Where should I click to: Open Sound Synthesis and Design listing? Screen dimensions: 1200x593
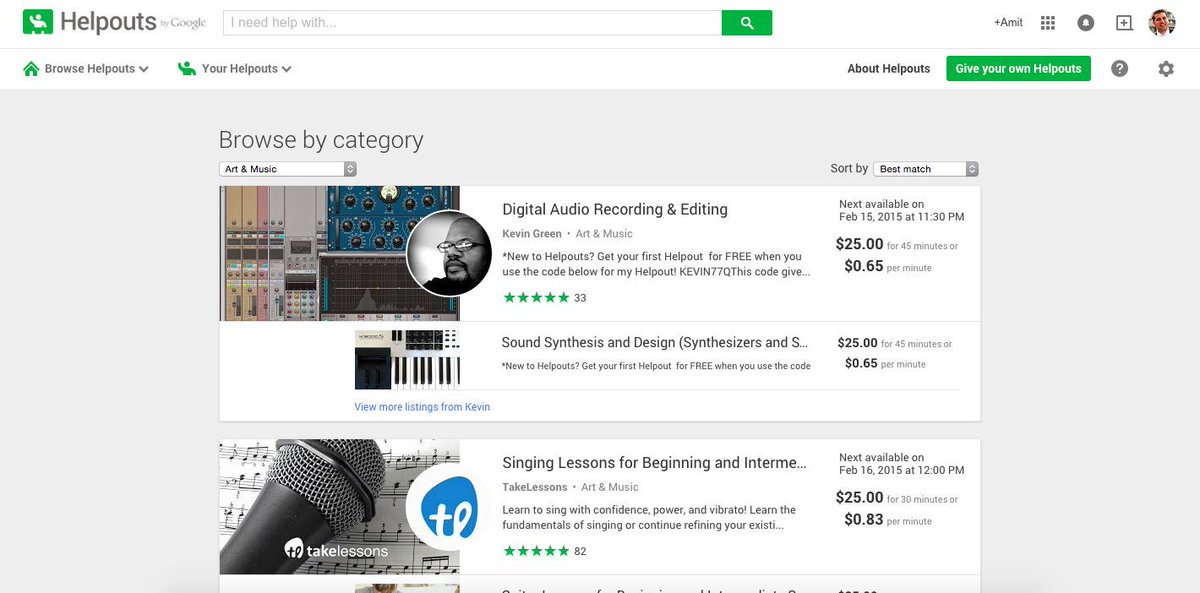(655, 342)
